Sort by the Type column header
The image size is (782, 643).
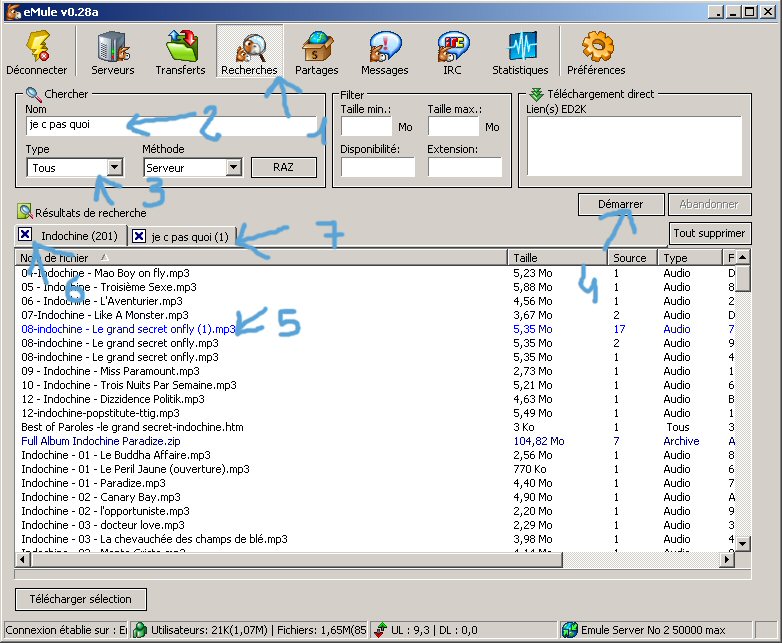[x=690, y=257]
